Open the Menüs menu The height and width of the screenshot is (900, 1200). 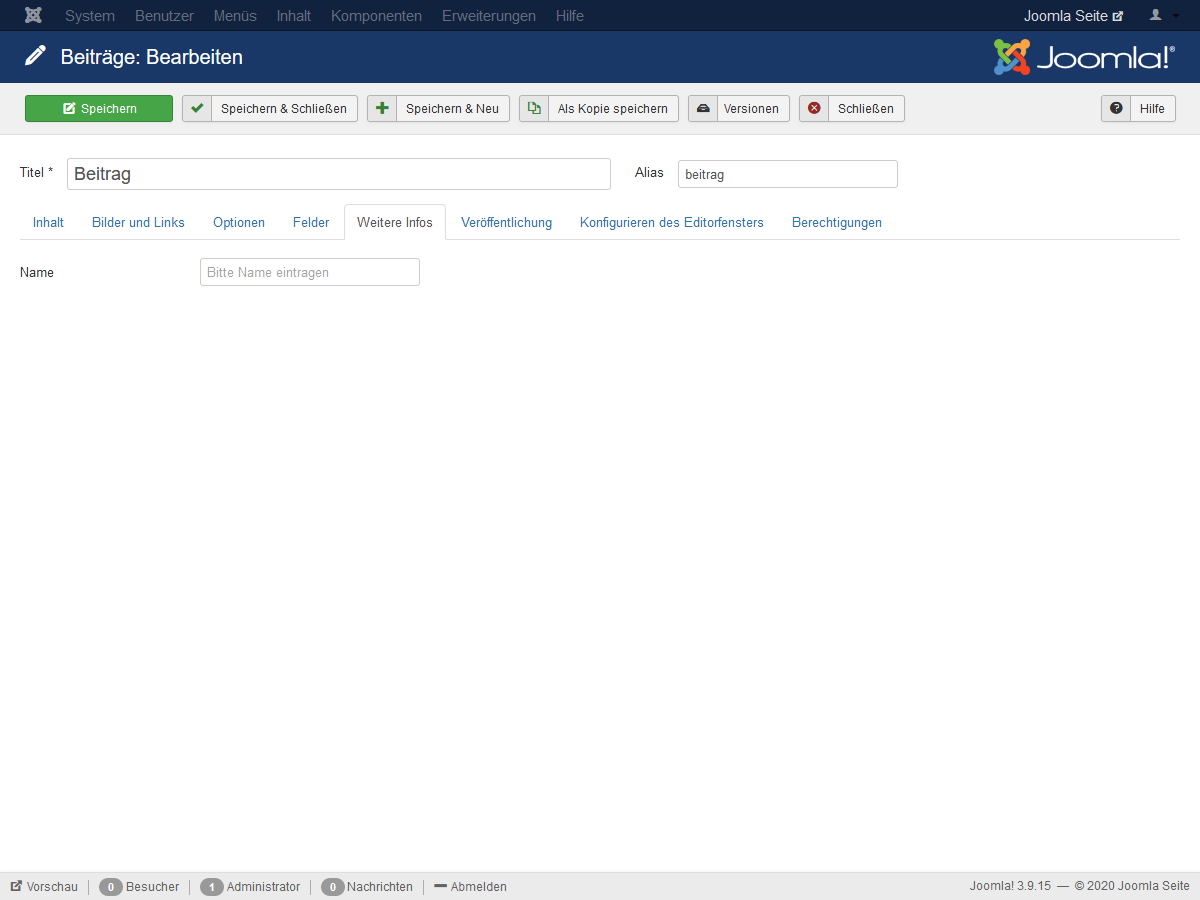point(235,16)
